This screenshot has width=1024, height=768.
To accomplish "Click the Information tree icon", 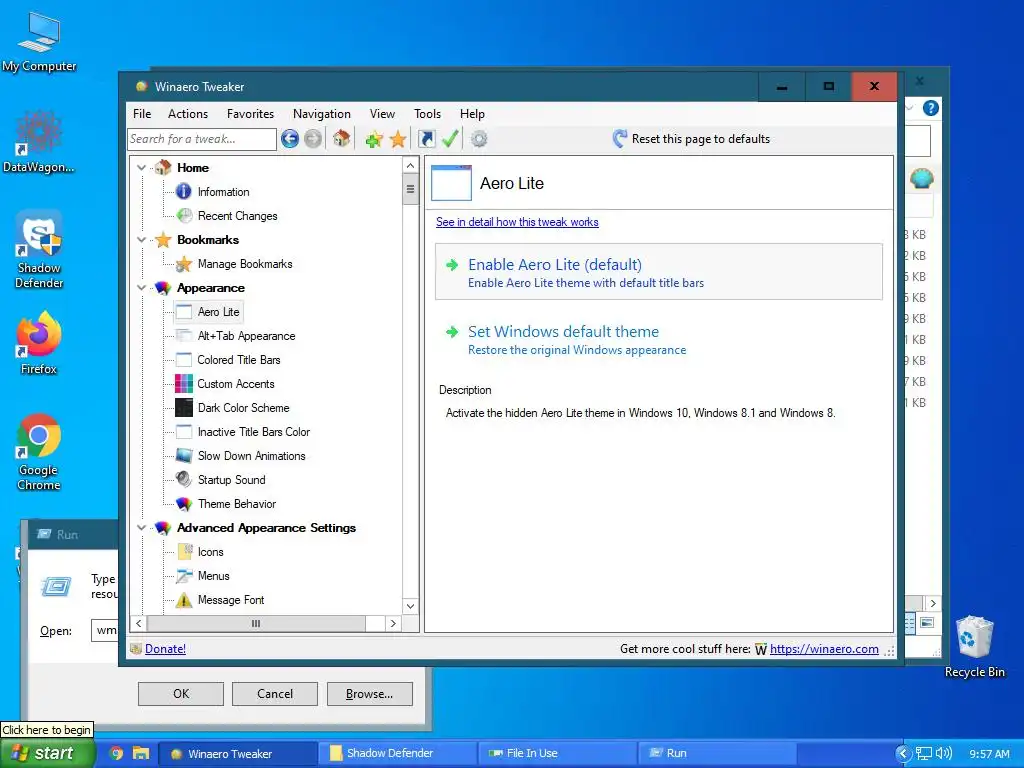I will pos(184,191).
